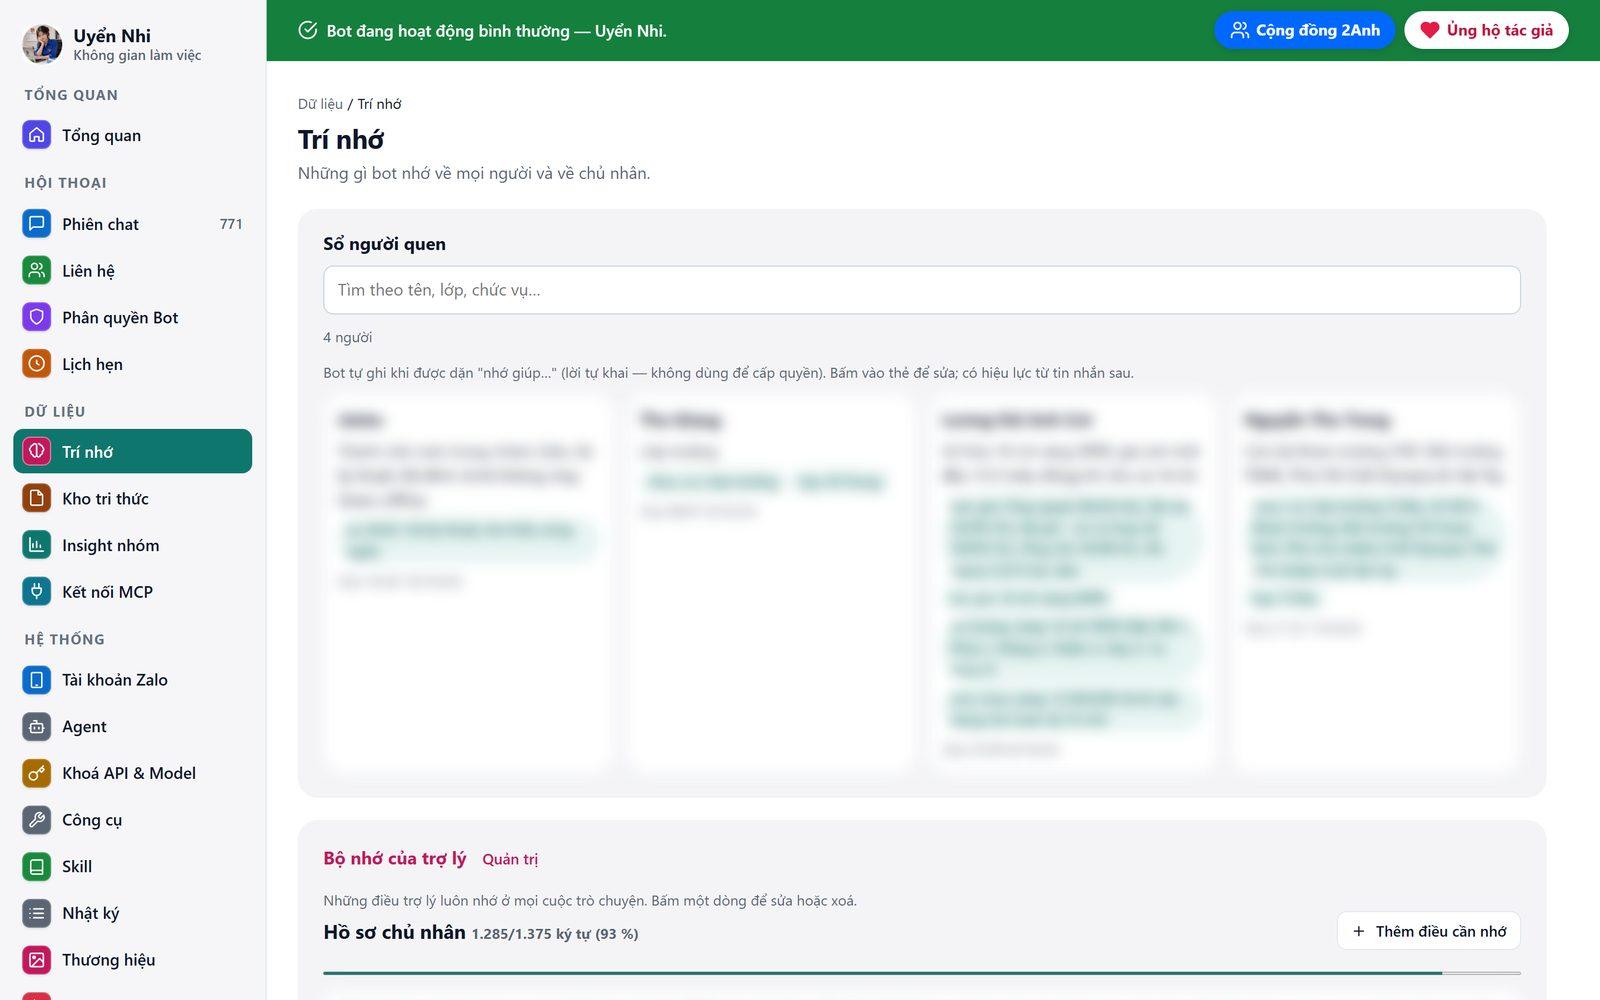Click the Insight nhóm chart icon
The width and height of the screenshot is (1600, 1000).
37,545
